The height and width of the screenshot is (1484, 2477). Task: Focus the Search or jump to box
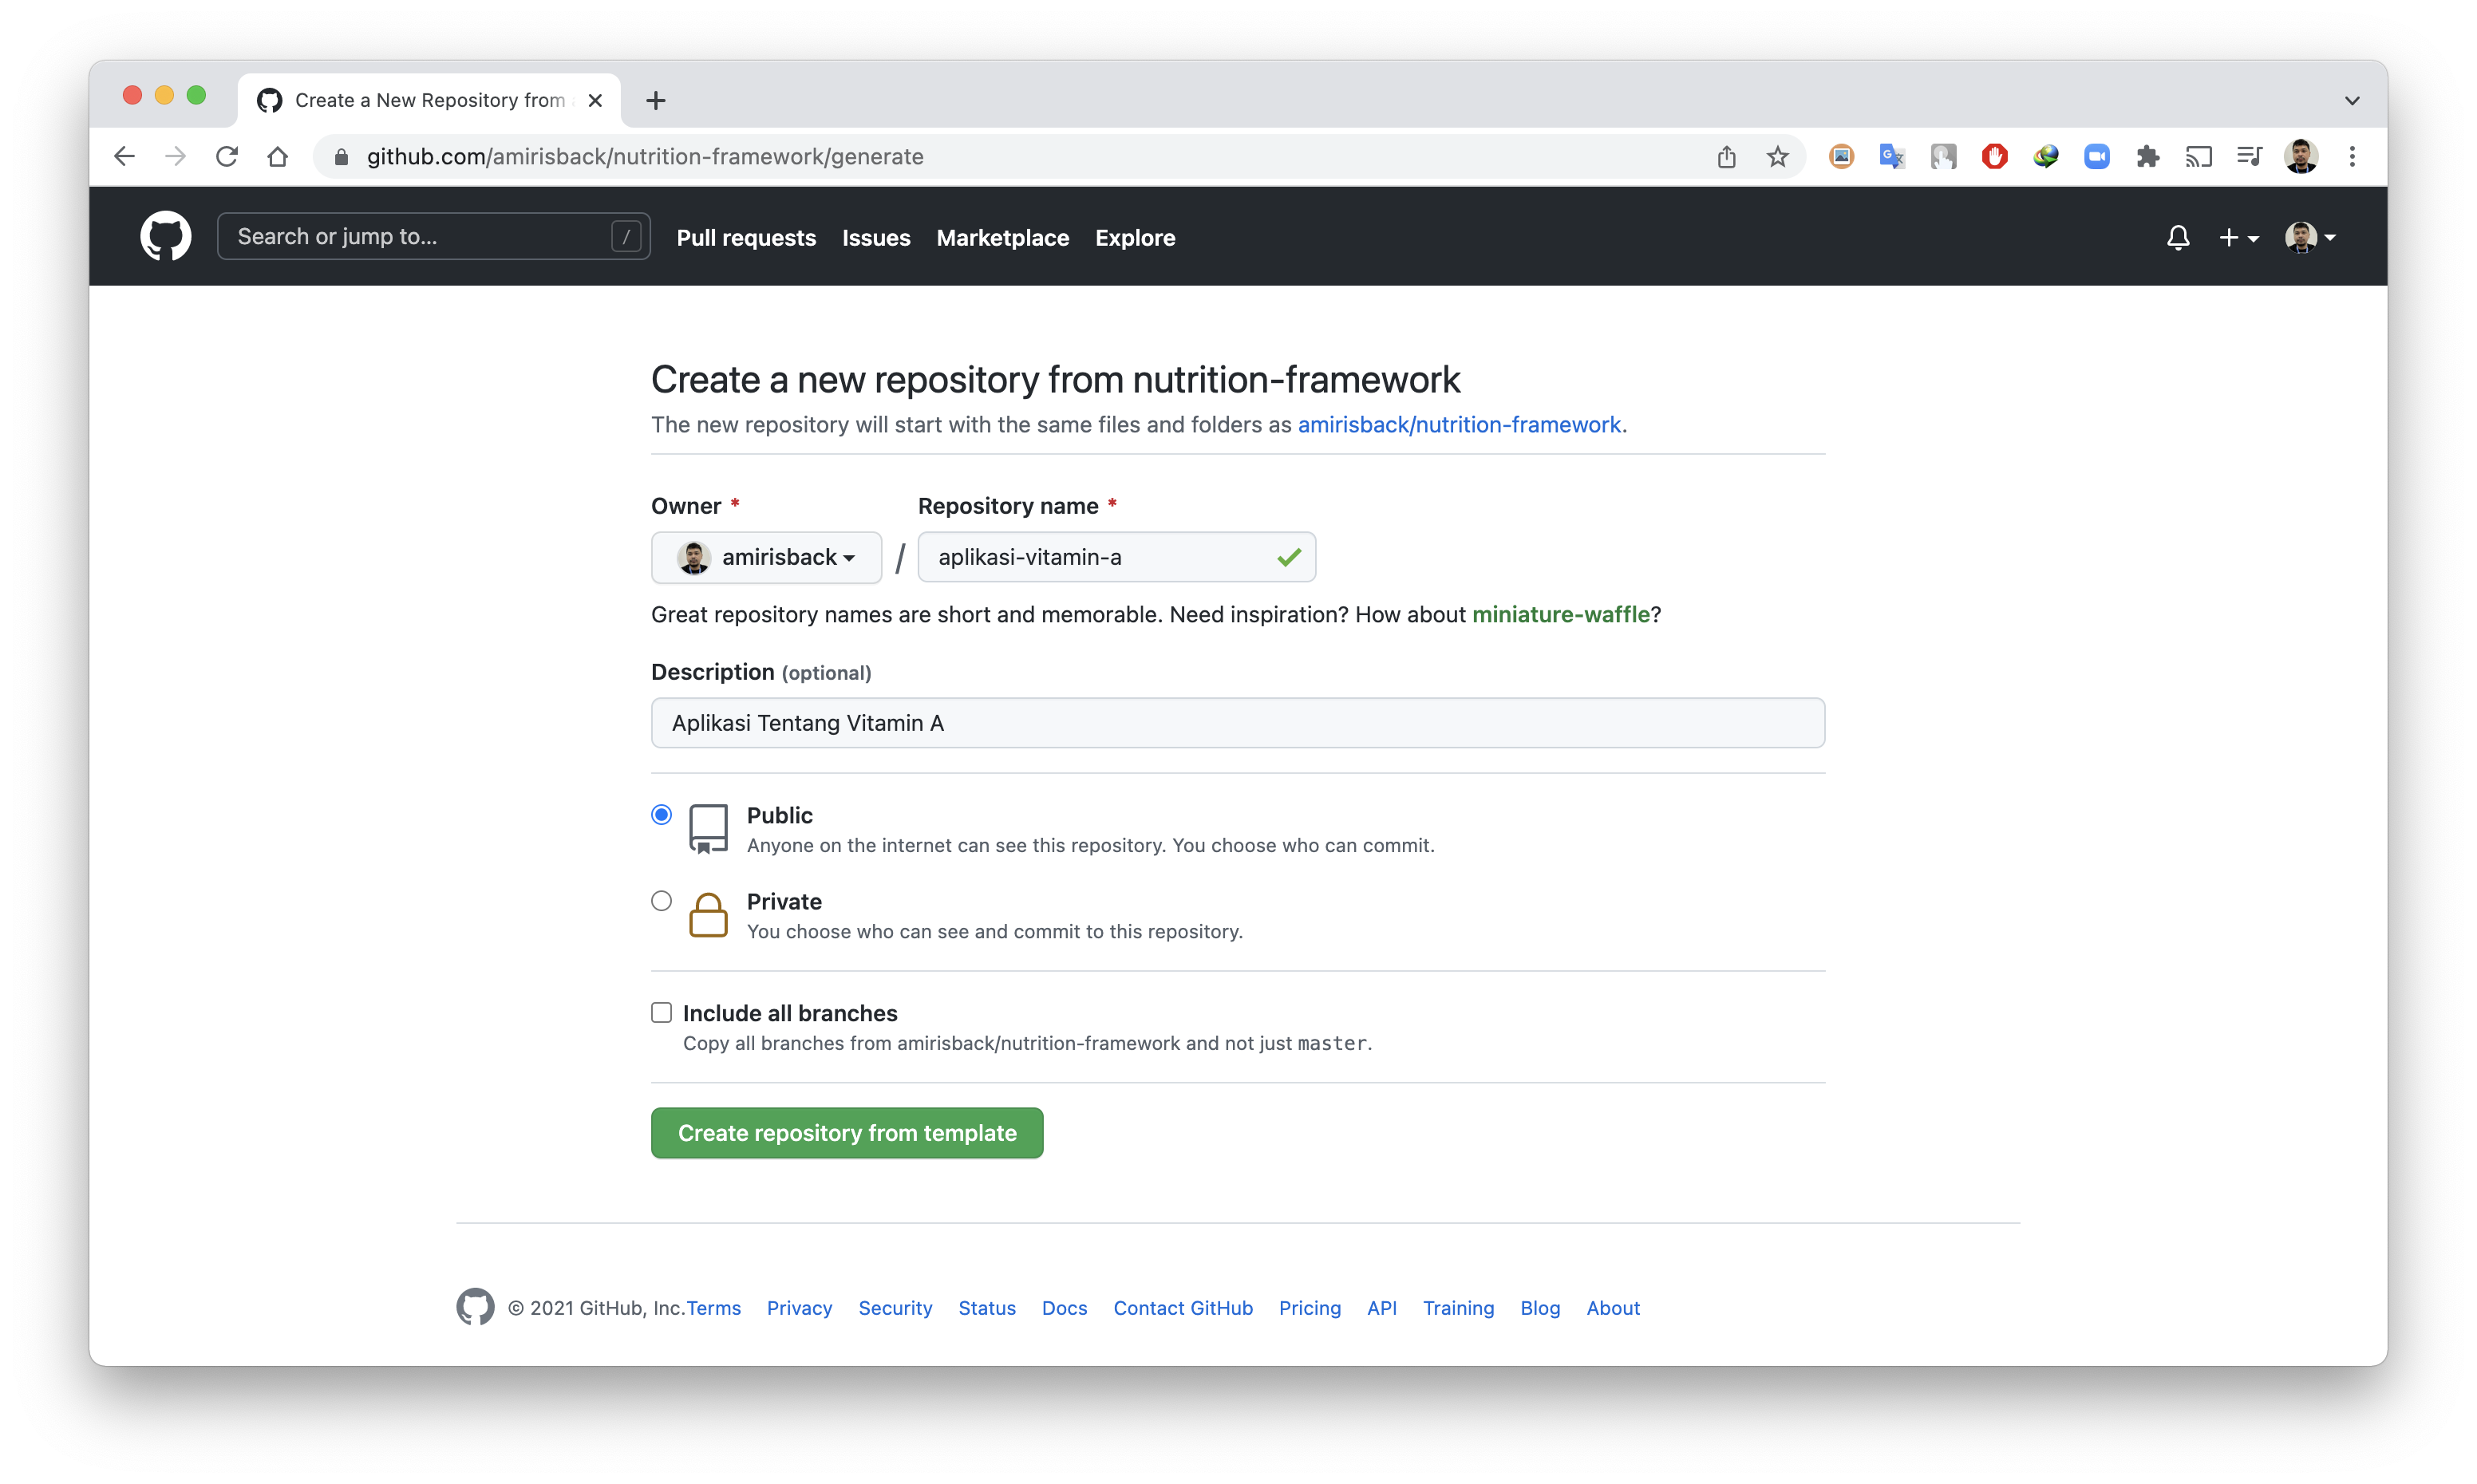pyautogui.click(x=420, y=237)
